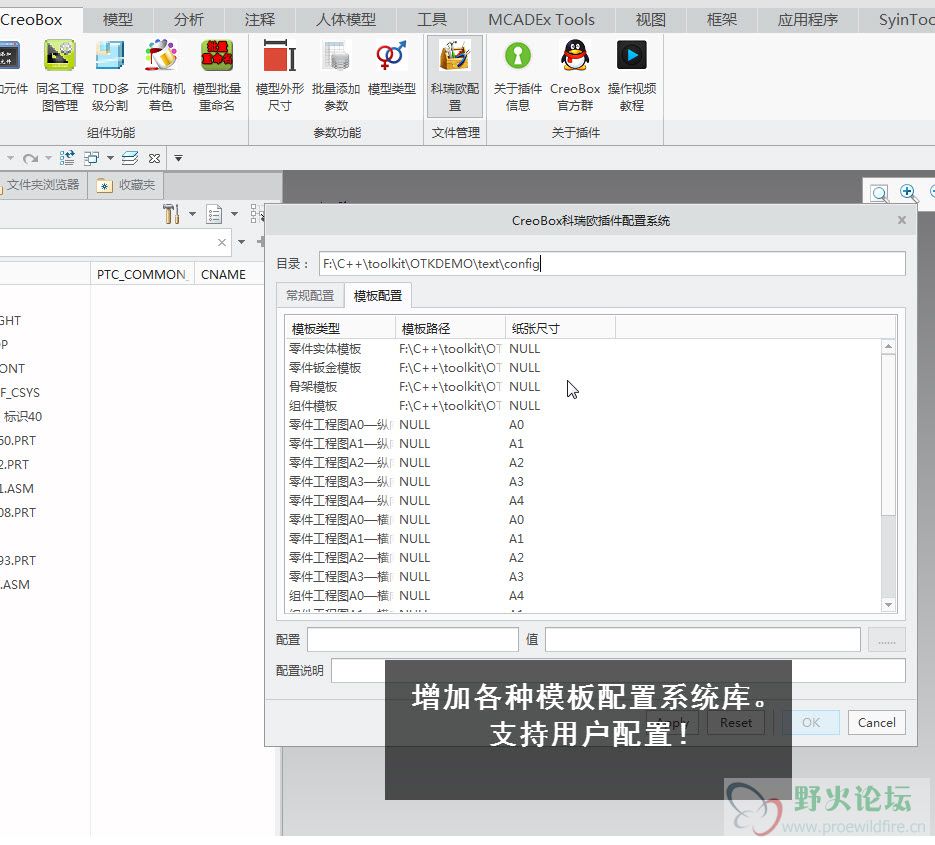Click the stacked layers icon in quick toolbar
The image size is (935, 845).
129,158
